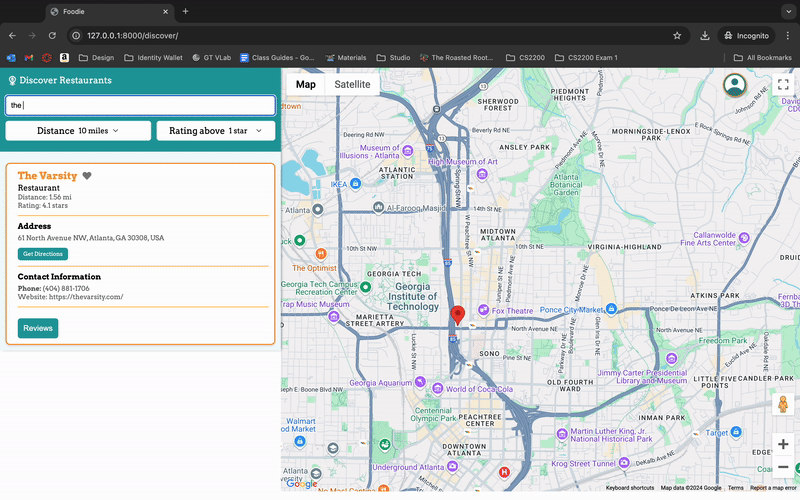Switch to Map view tab
The width and height of the screenshot is (800, 500).
click(x=306, y=85)
